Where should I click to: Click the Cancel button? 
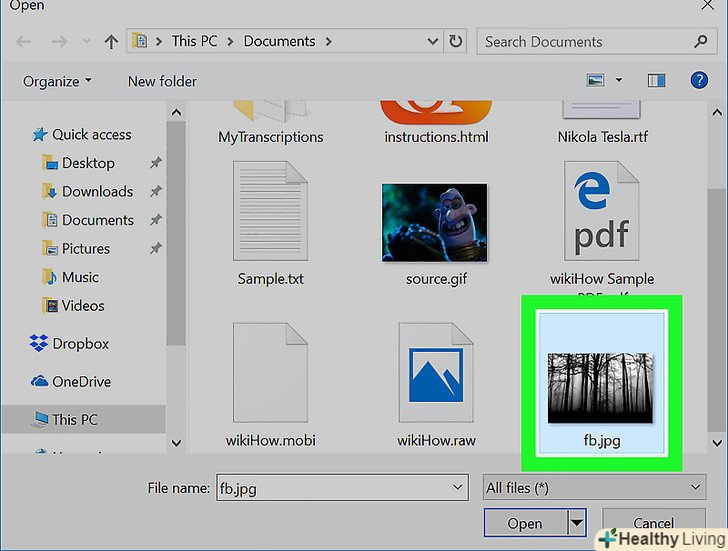pos(653,523)
